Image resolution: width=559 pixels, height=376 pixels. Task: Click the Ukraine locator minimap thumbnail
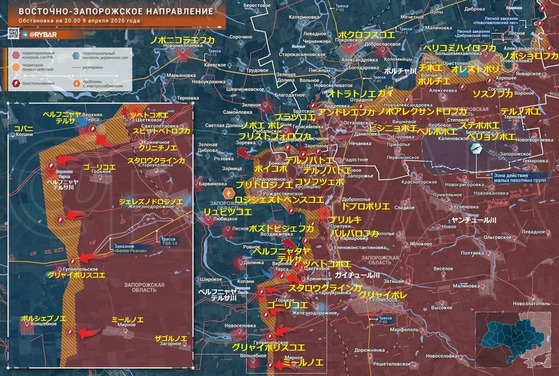pos(514,339)
